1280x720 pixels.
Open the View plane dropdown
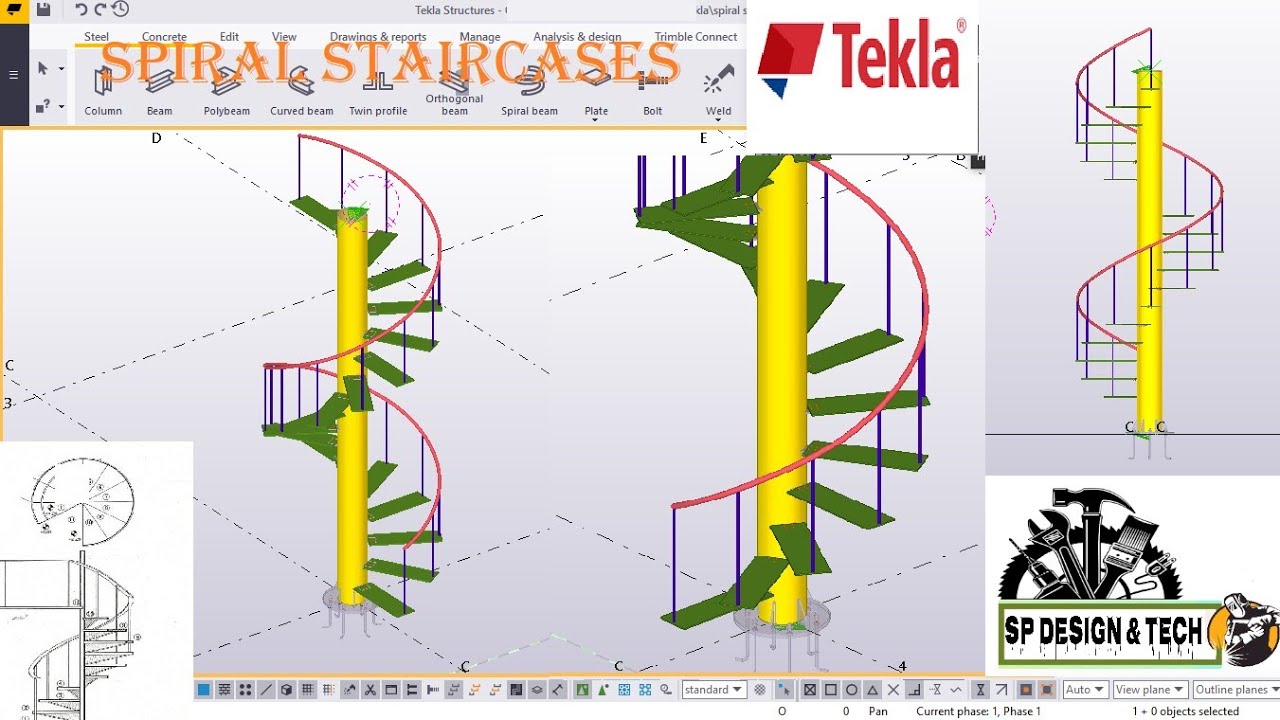(1150, 690)
